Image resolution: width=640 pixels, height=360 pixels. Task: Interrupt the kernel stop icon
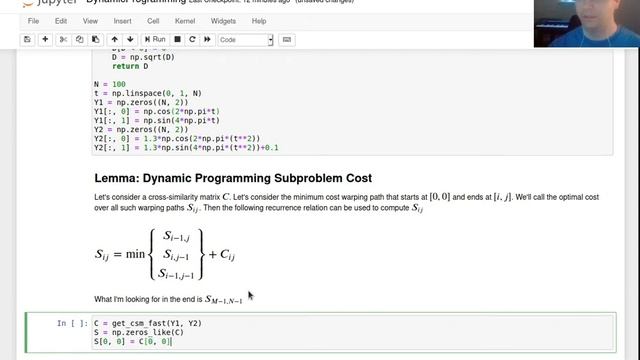(x=178, y=40)
